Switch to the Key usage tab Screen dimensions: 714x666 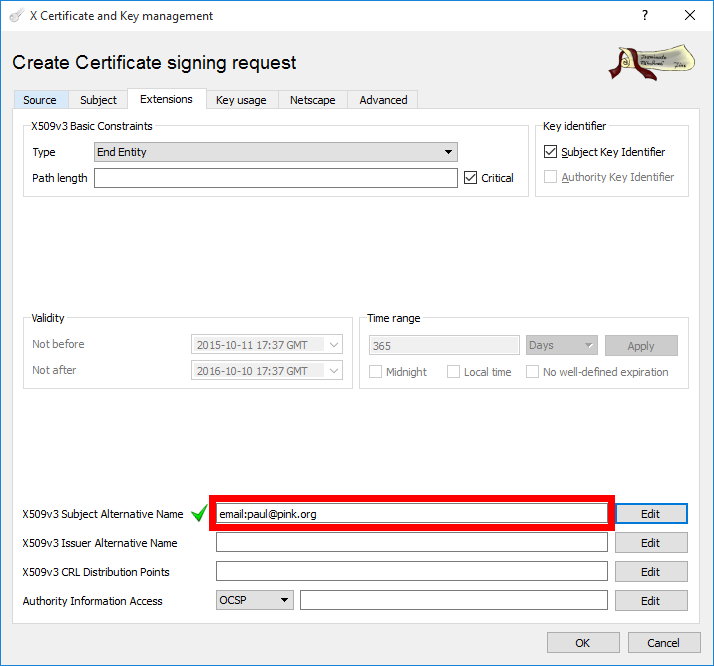[x=241, y=100]
